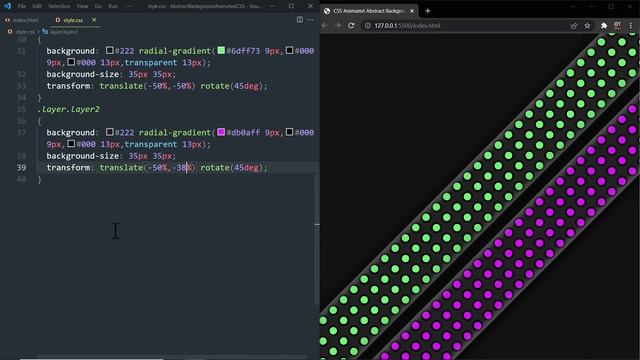Open the View menu in VS Code
The height and width of the screenshot is (360, 640).
tap(82, 6)
